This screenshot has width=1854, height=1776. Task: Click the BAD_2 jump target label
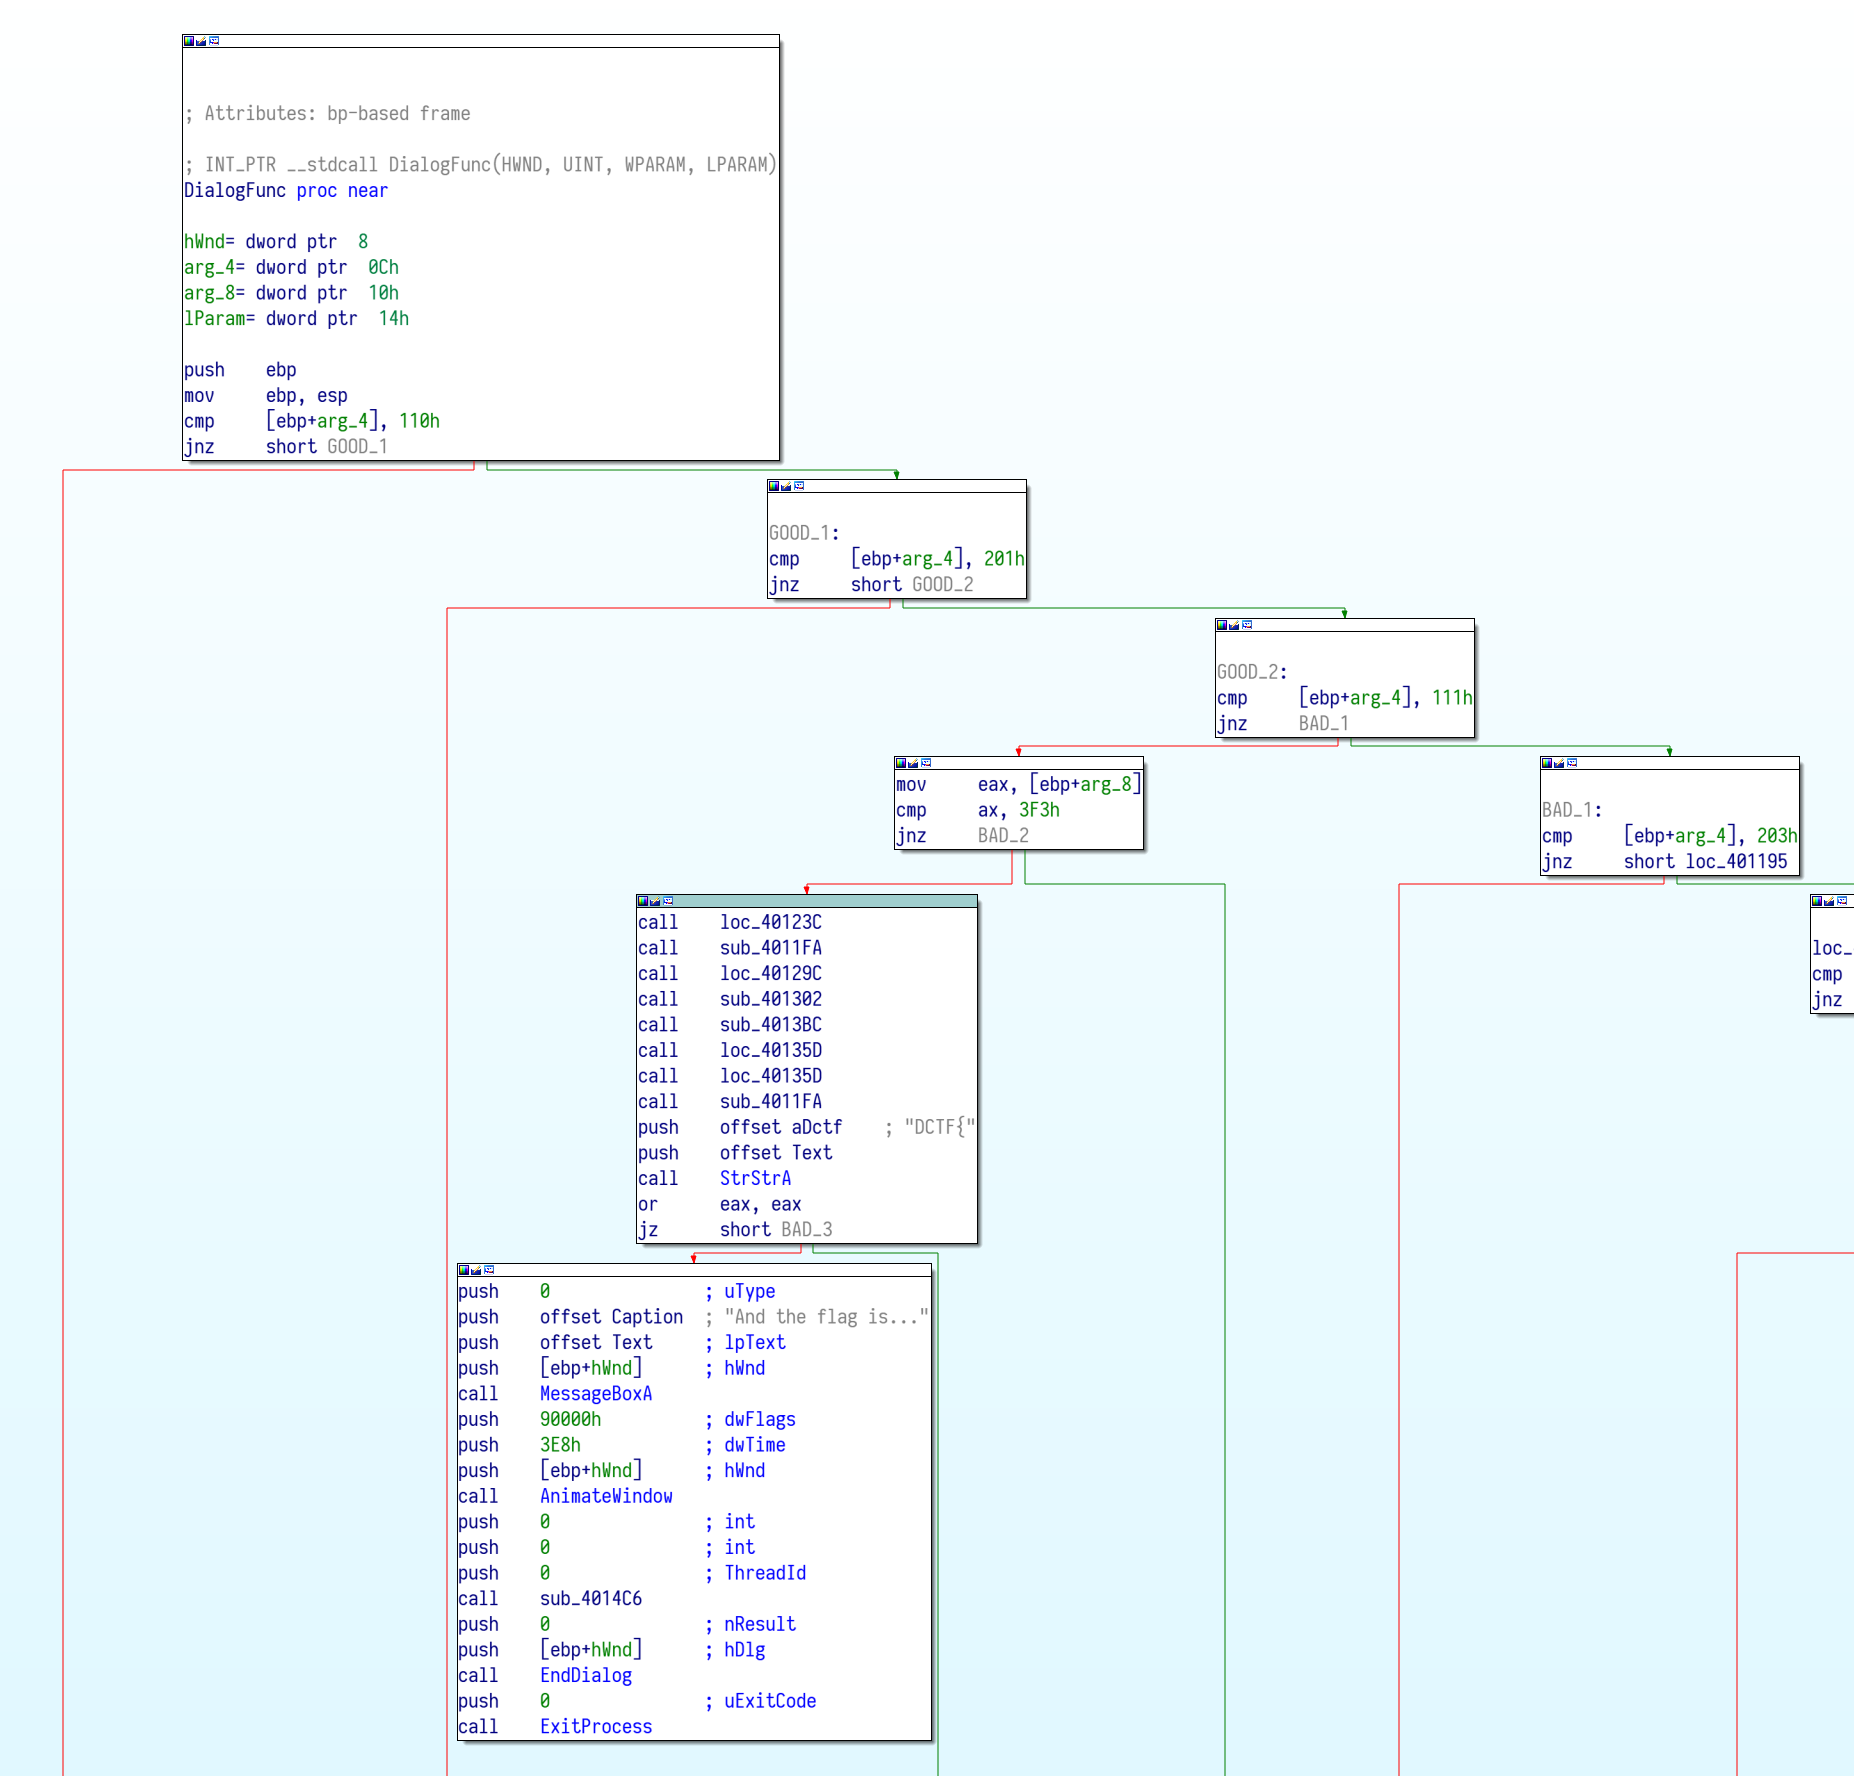1003,836
